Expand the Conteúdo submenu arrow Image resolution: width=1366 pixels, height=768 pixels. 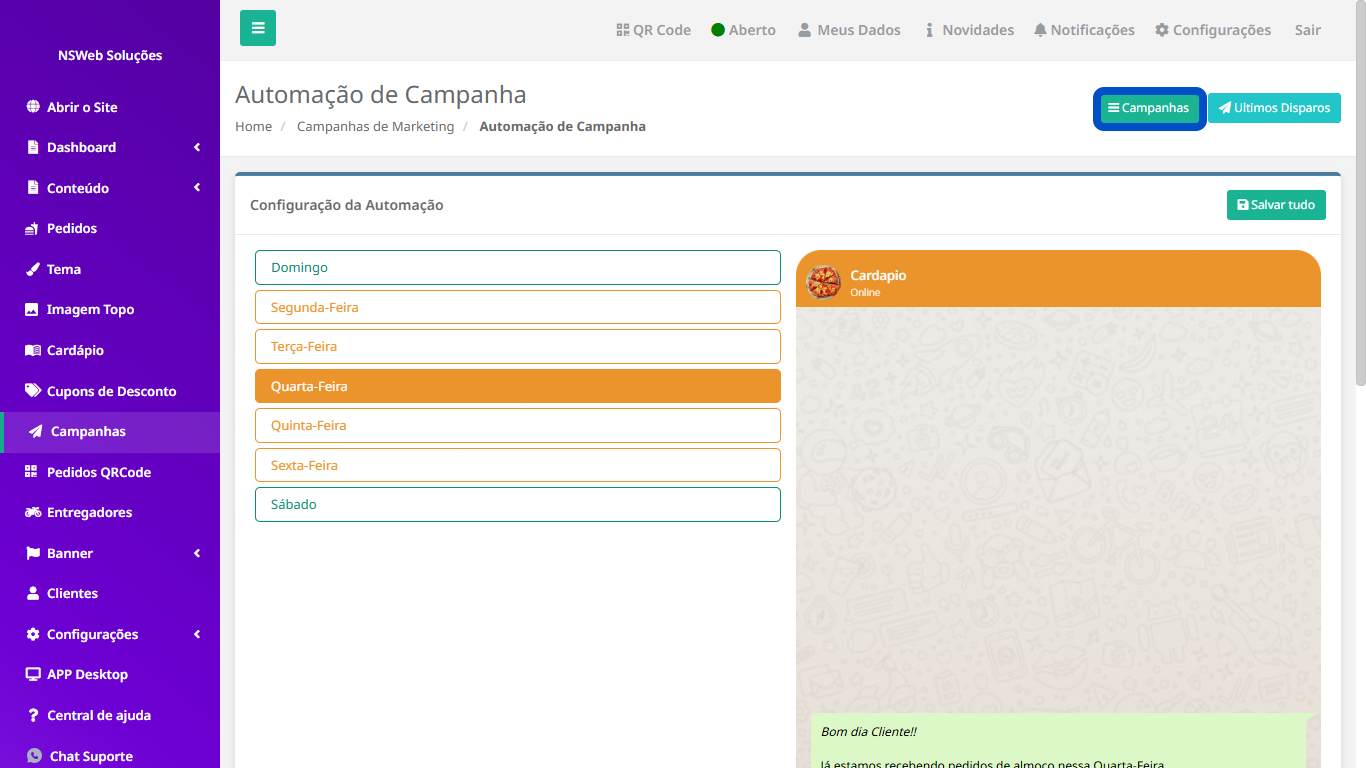pyautogui.click(x=197, y=188)
